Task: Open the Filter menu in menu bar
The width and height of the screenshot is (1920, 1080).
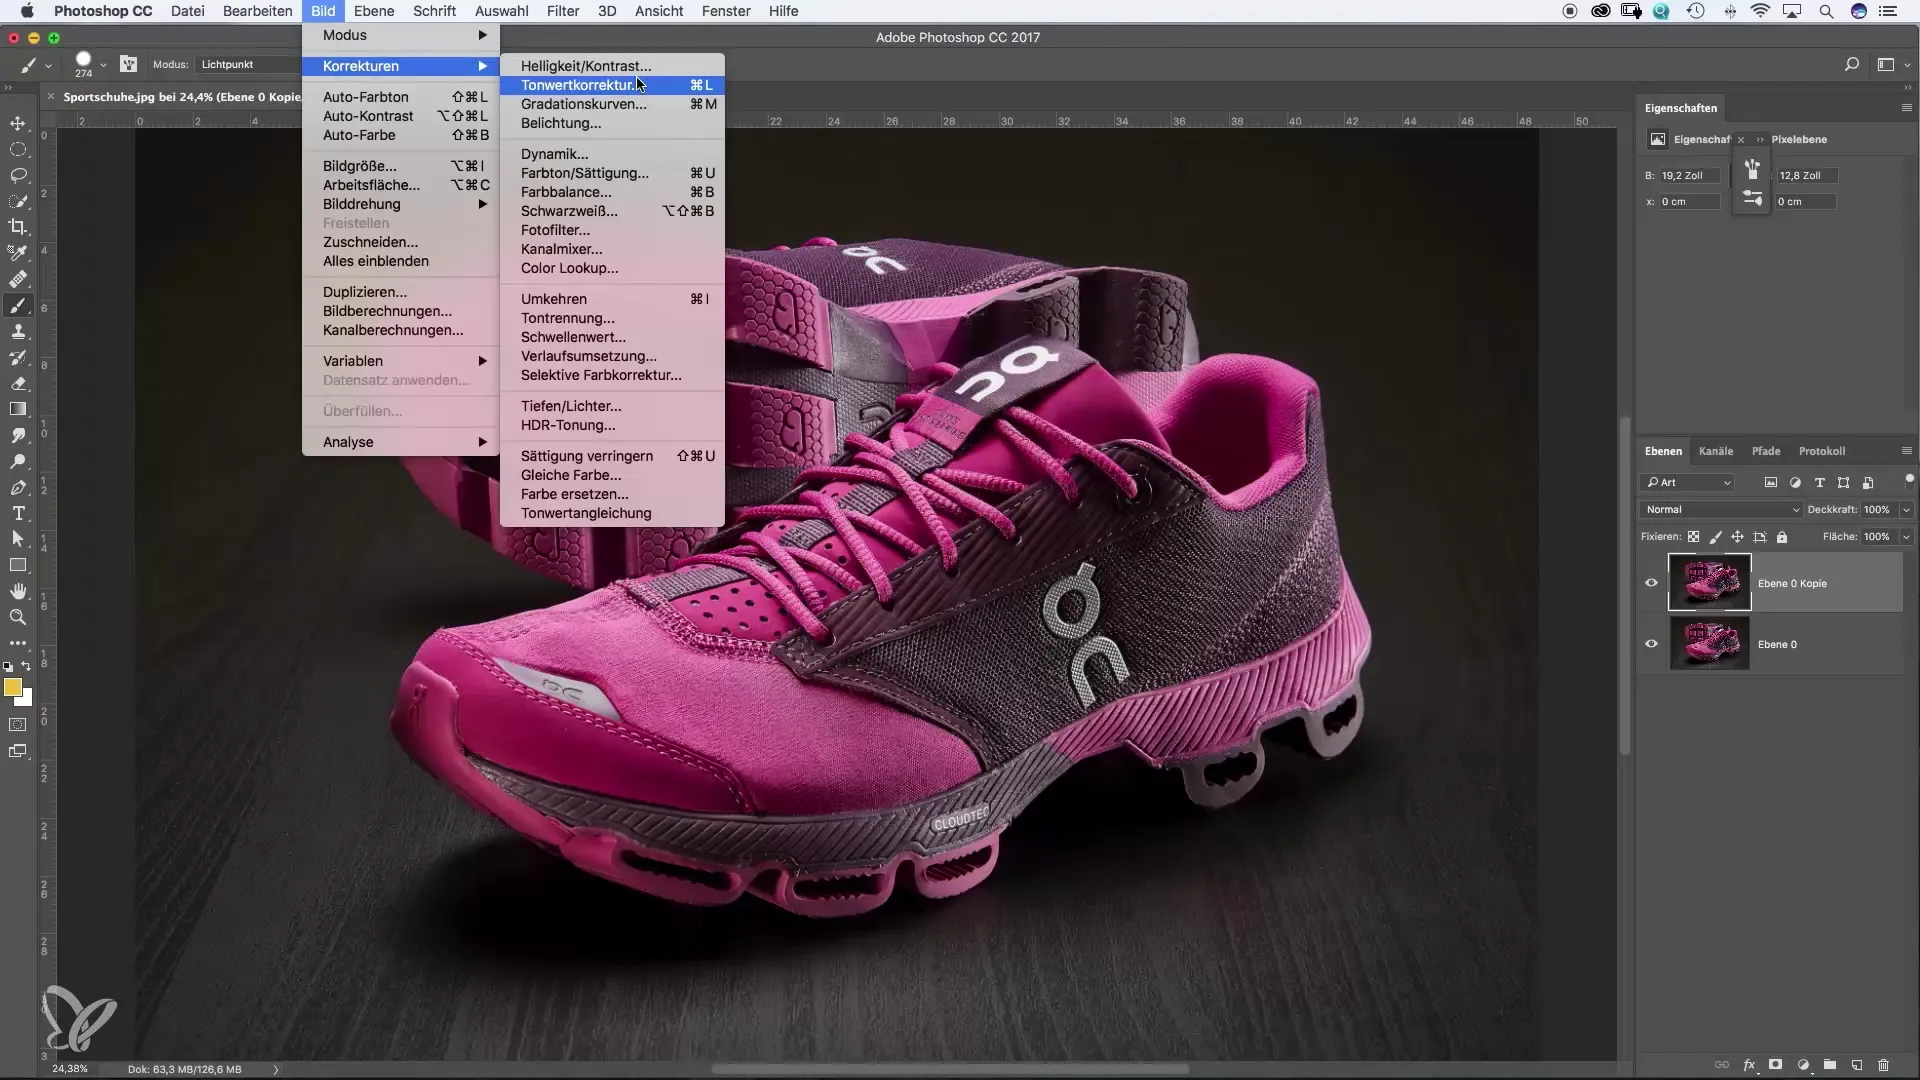Action: tap(563, 11)
